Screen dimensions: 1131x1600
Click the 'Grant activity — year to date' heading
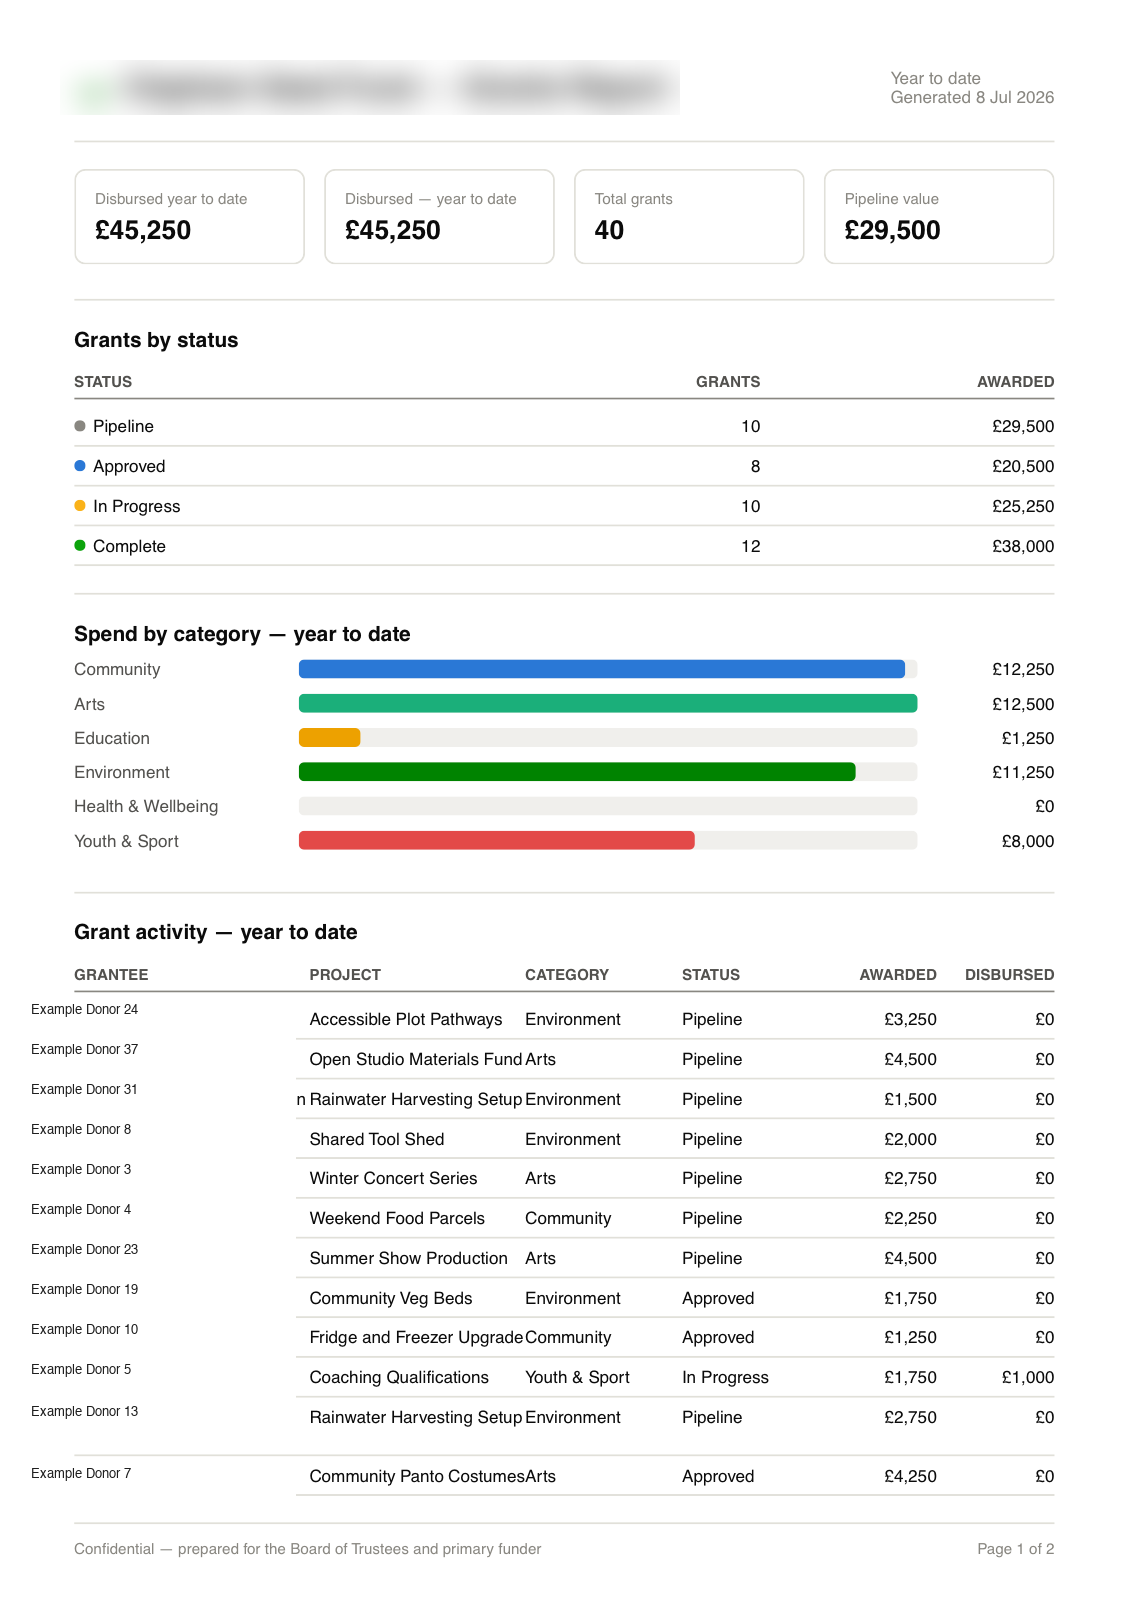pyautogui.click(x=216, y=932)
